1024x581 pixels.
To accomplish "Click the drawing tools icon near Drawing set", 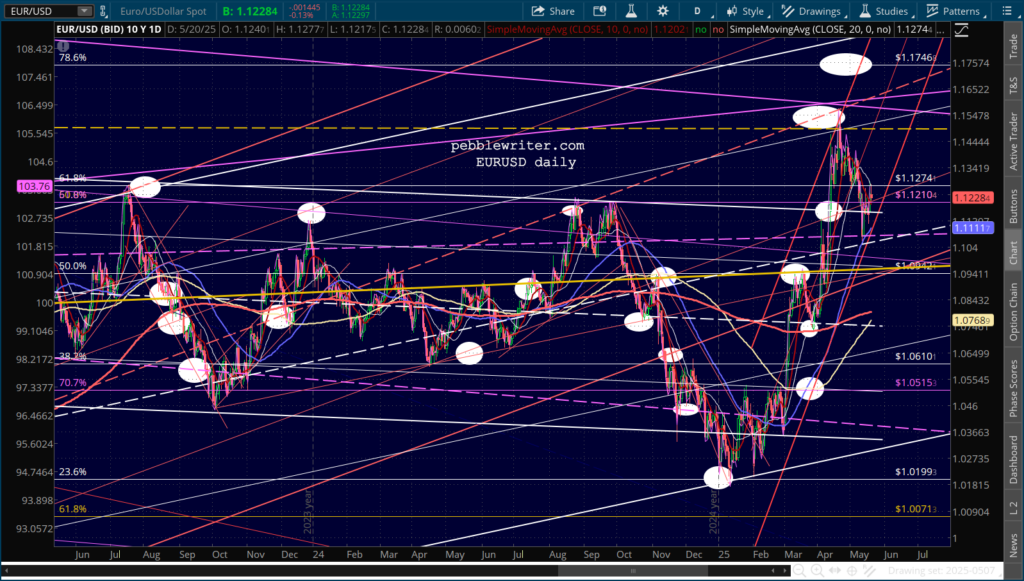I will (x=870, y=571).
